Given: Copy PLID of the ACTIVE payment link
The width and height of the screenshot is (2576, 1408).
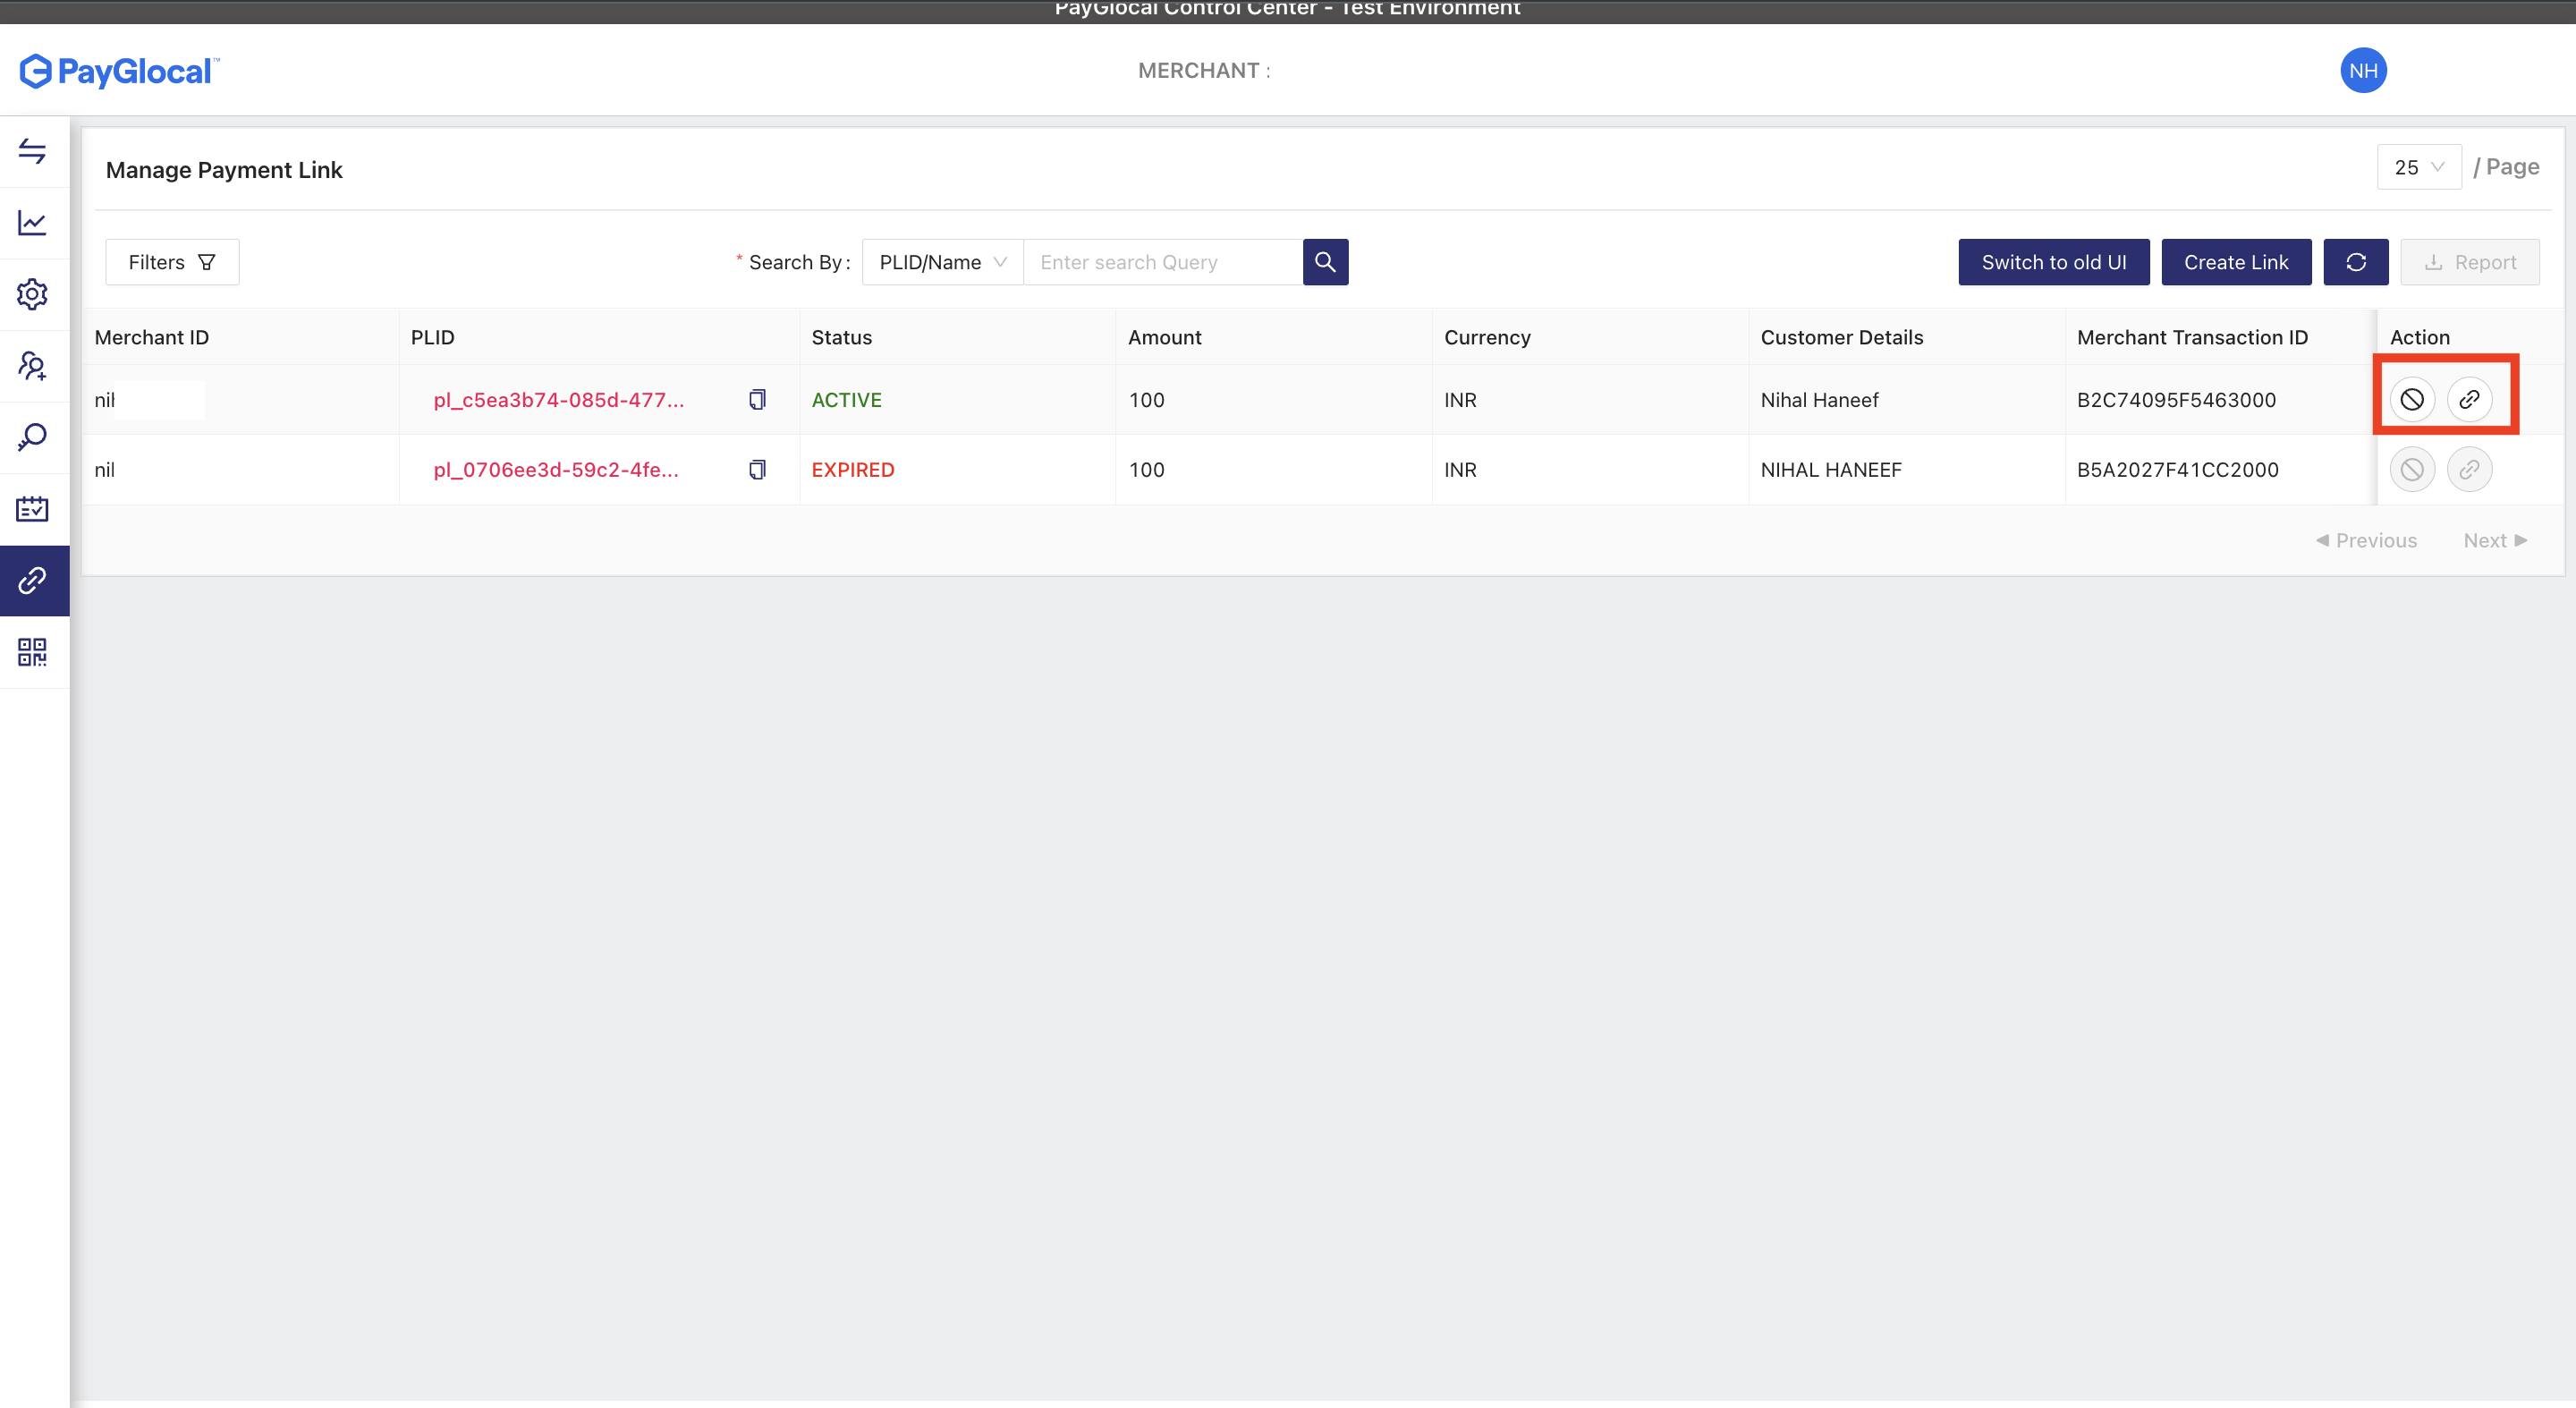Looking at the screenshot, I should (x=757, y=400).
